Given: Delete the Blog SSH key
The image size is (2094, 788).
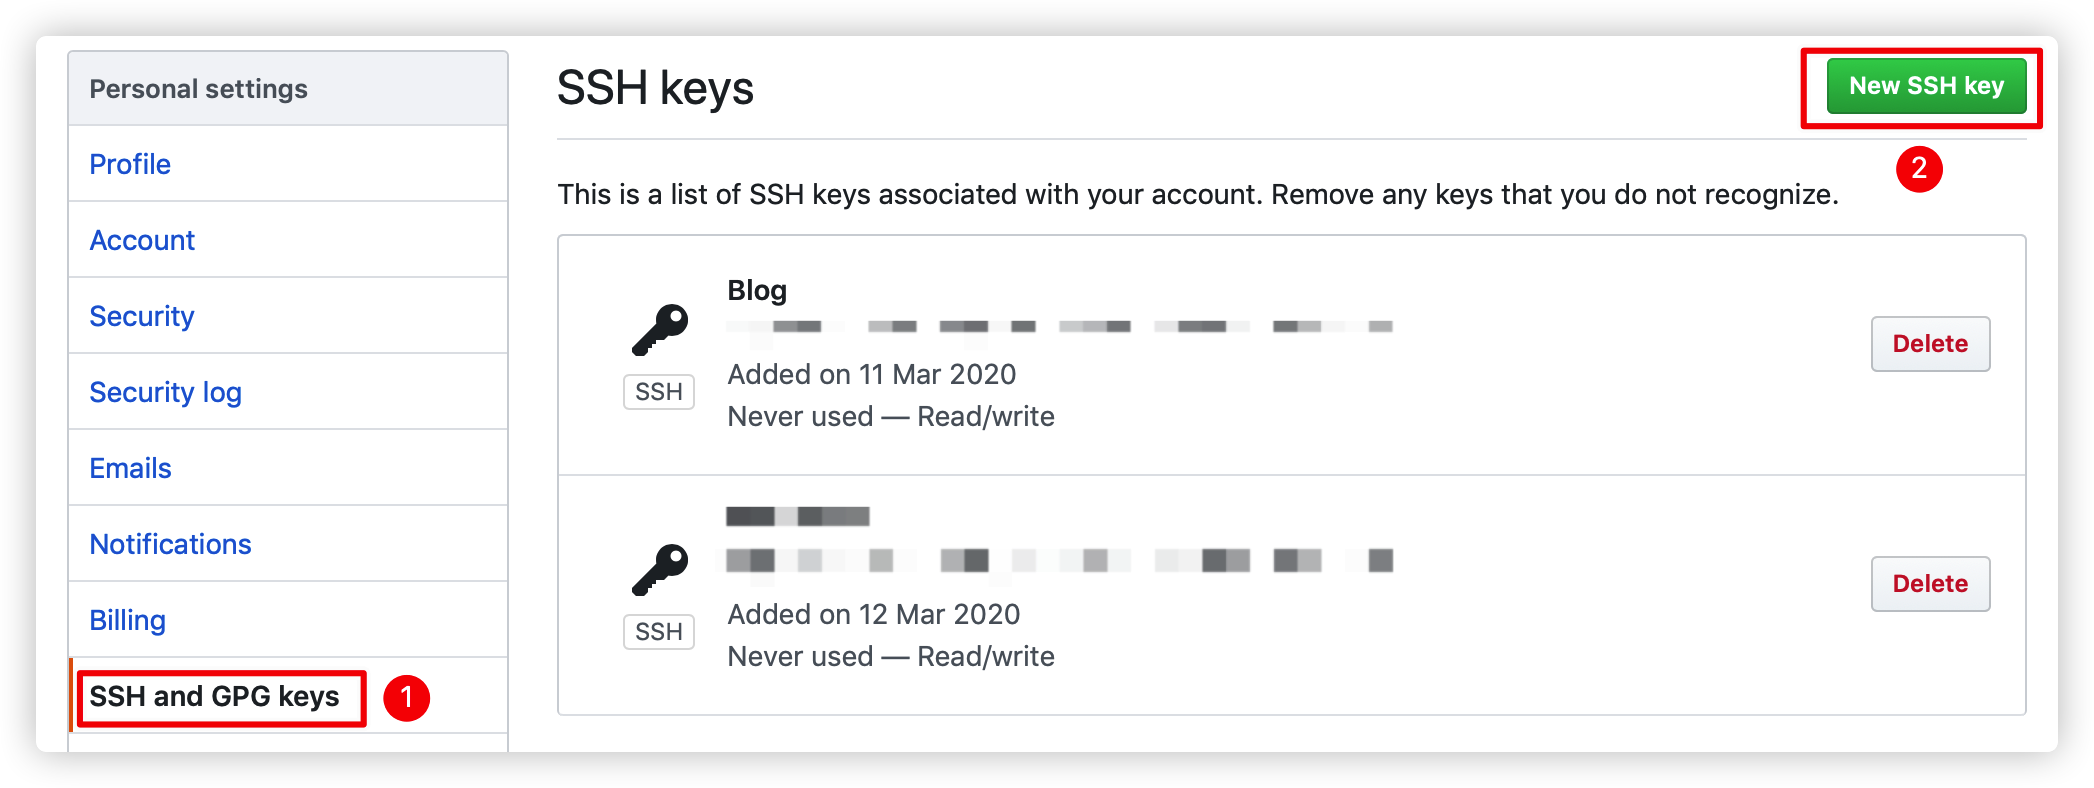Looking at the screenshot, I should click(1930, 344).
